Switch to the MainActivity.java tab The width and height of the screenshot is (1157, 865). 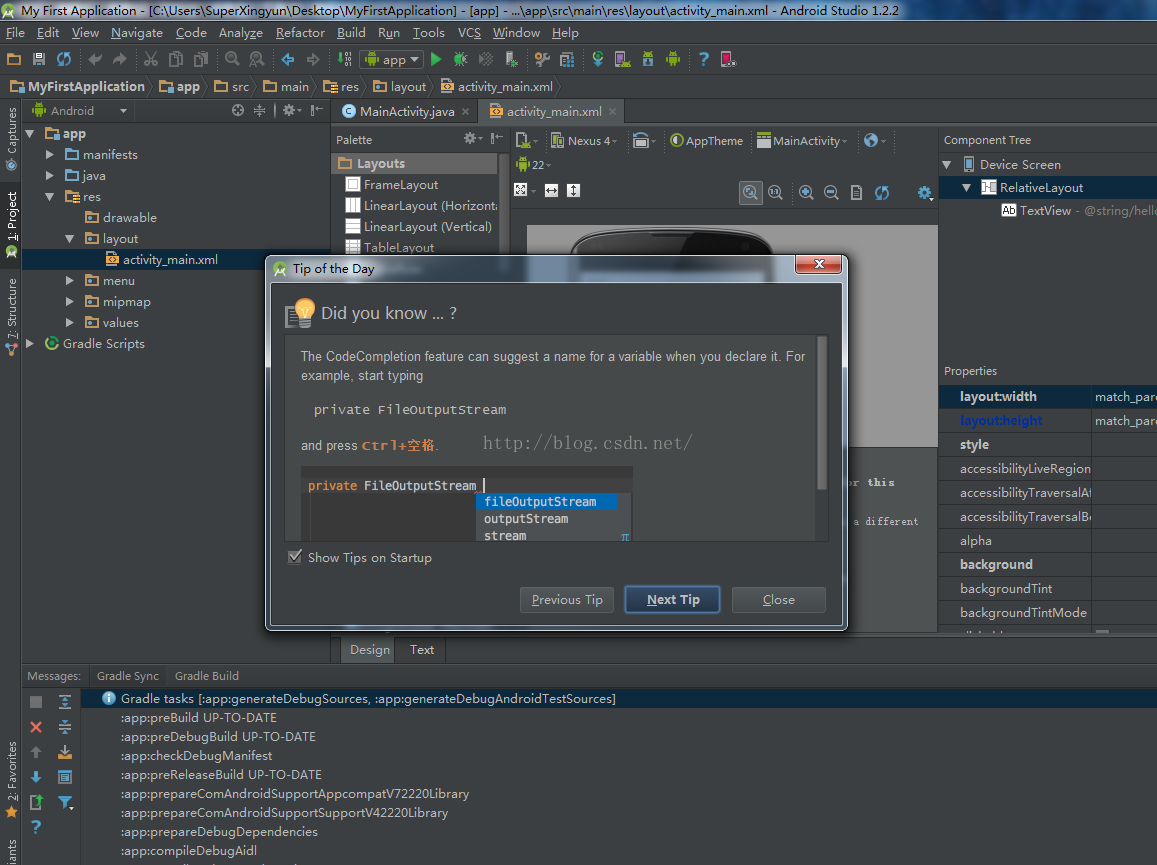pos(406,112)
